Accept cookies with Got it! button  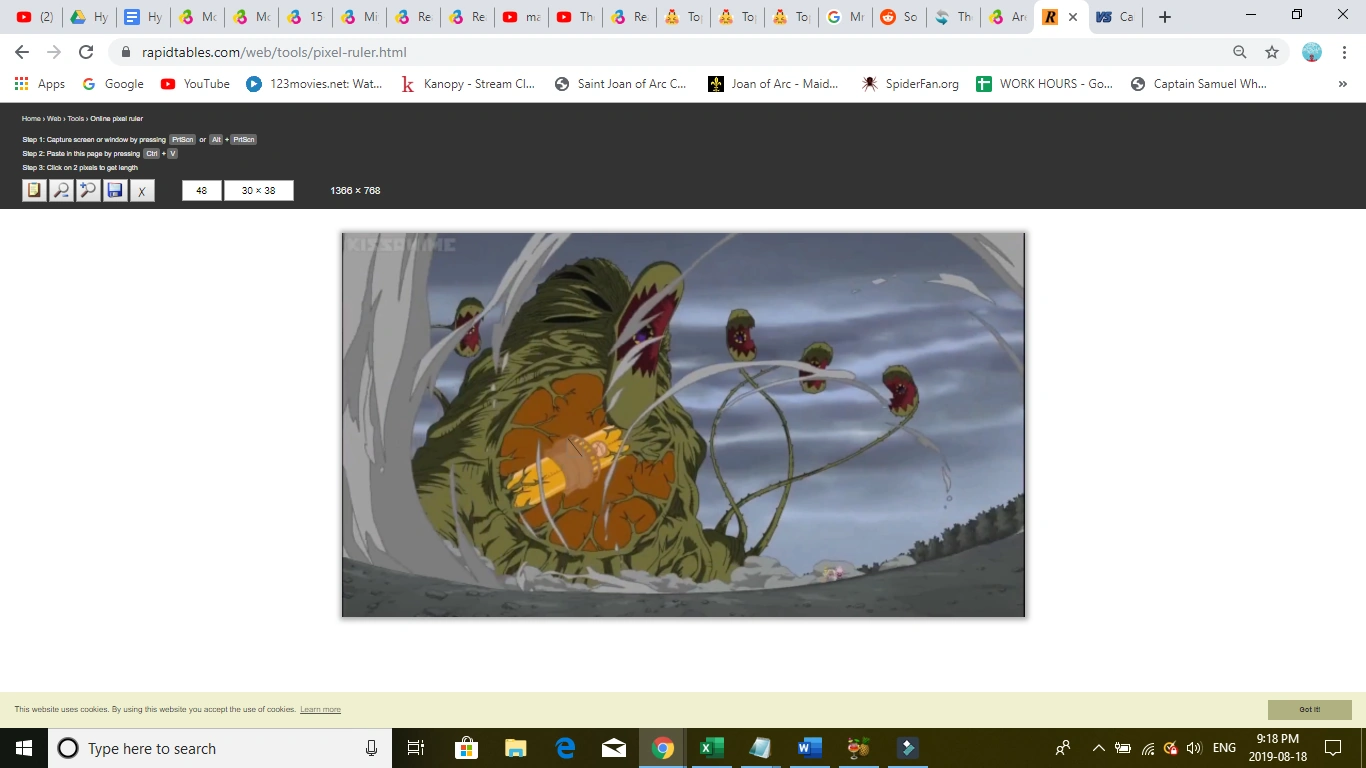click(x=1310, y=709)
